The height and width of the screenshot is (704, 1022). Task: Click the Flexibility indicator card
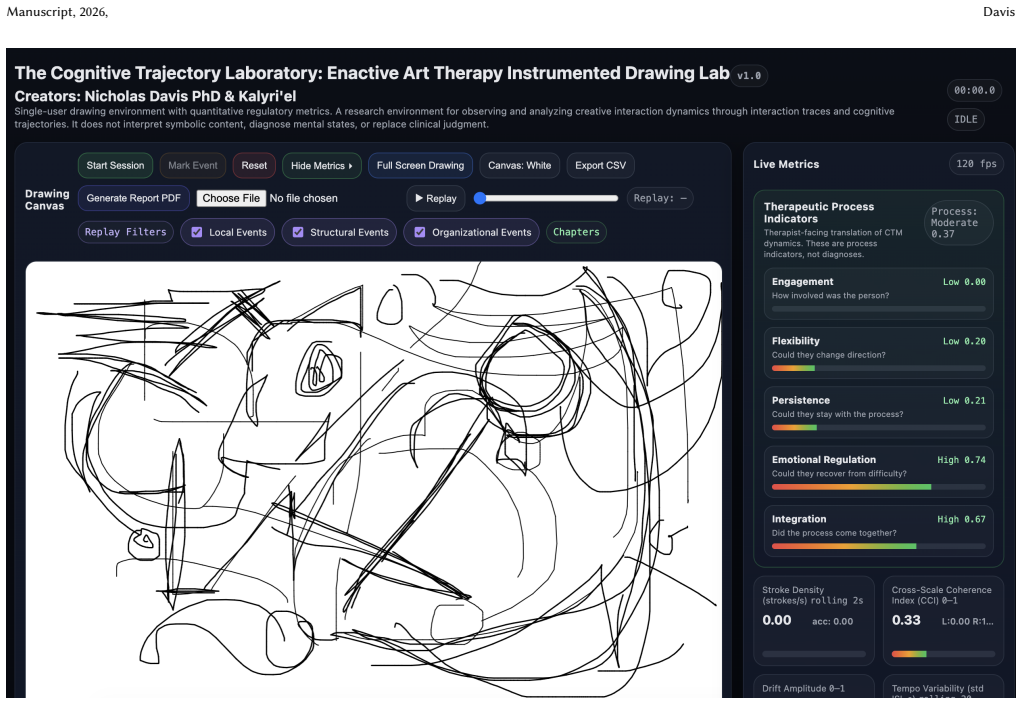(x=879, y=353)
